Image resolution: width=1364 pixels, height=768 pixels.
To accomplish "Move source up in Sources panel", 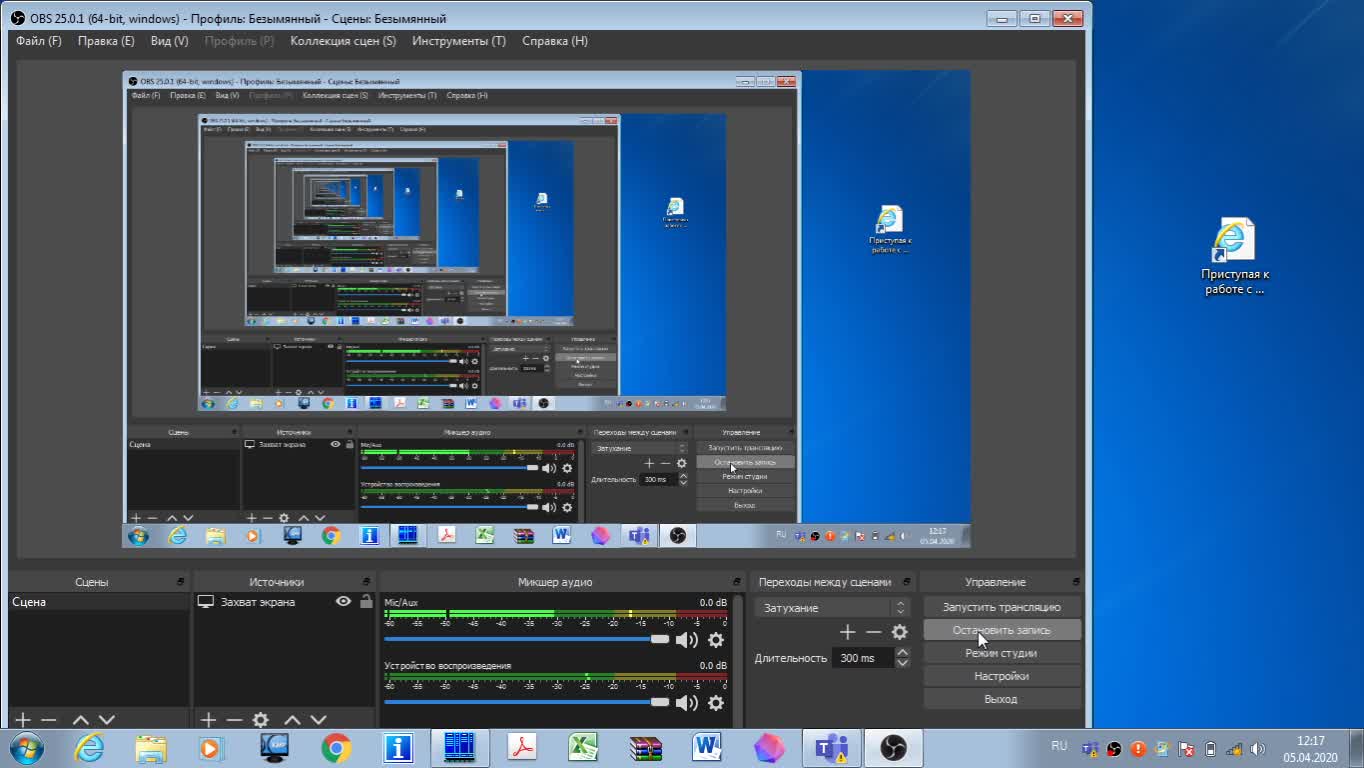I will click(x=292, y=720).
